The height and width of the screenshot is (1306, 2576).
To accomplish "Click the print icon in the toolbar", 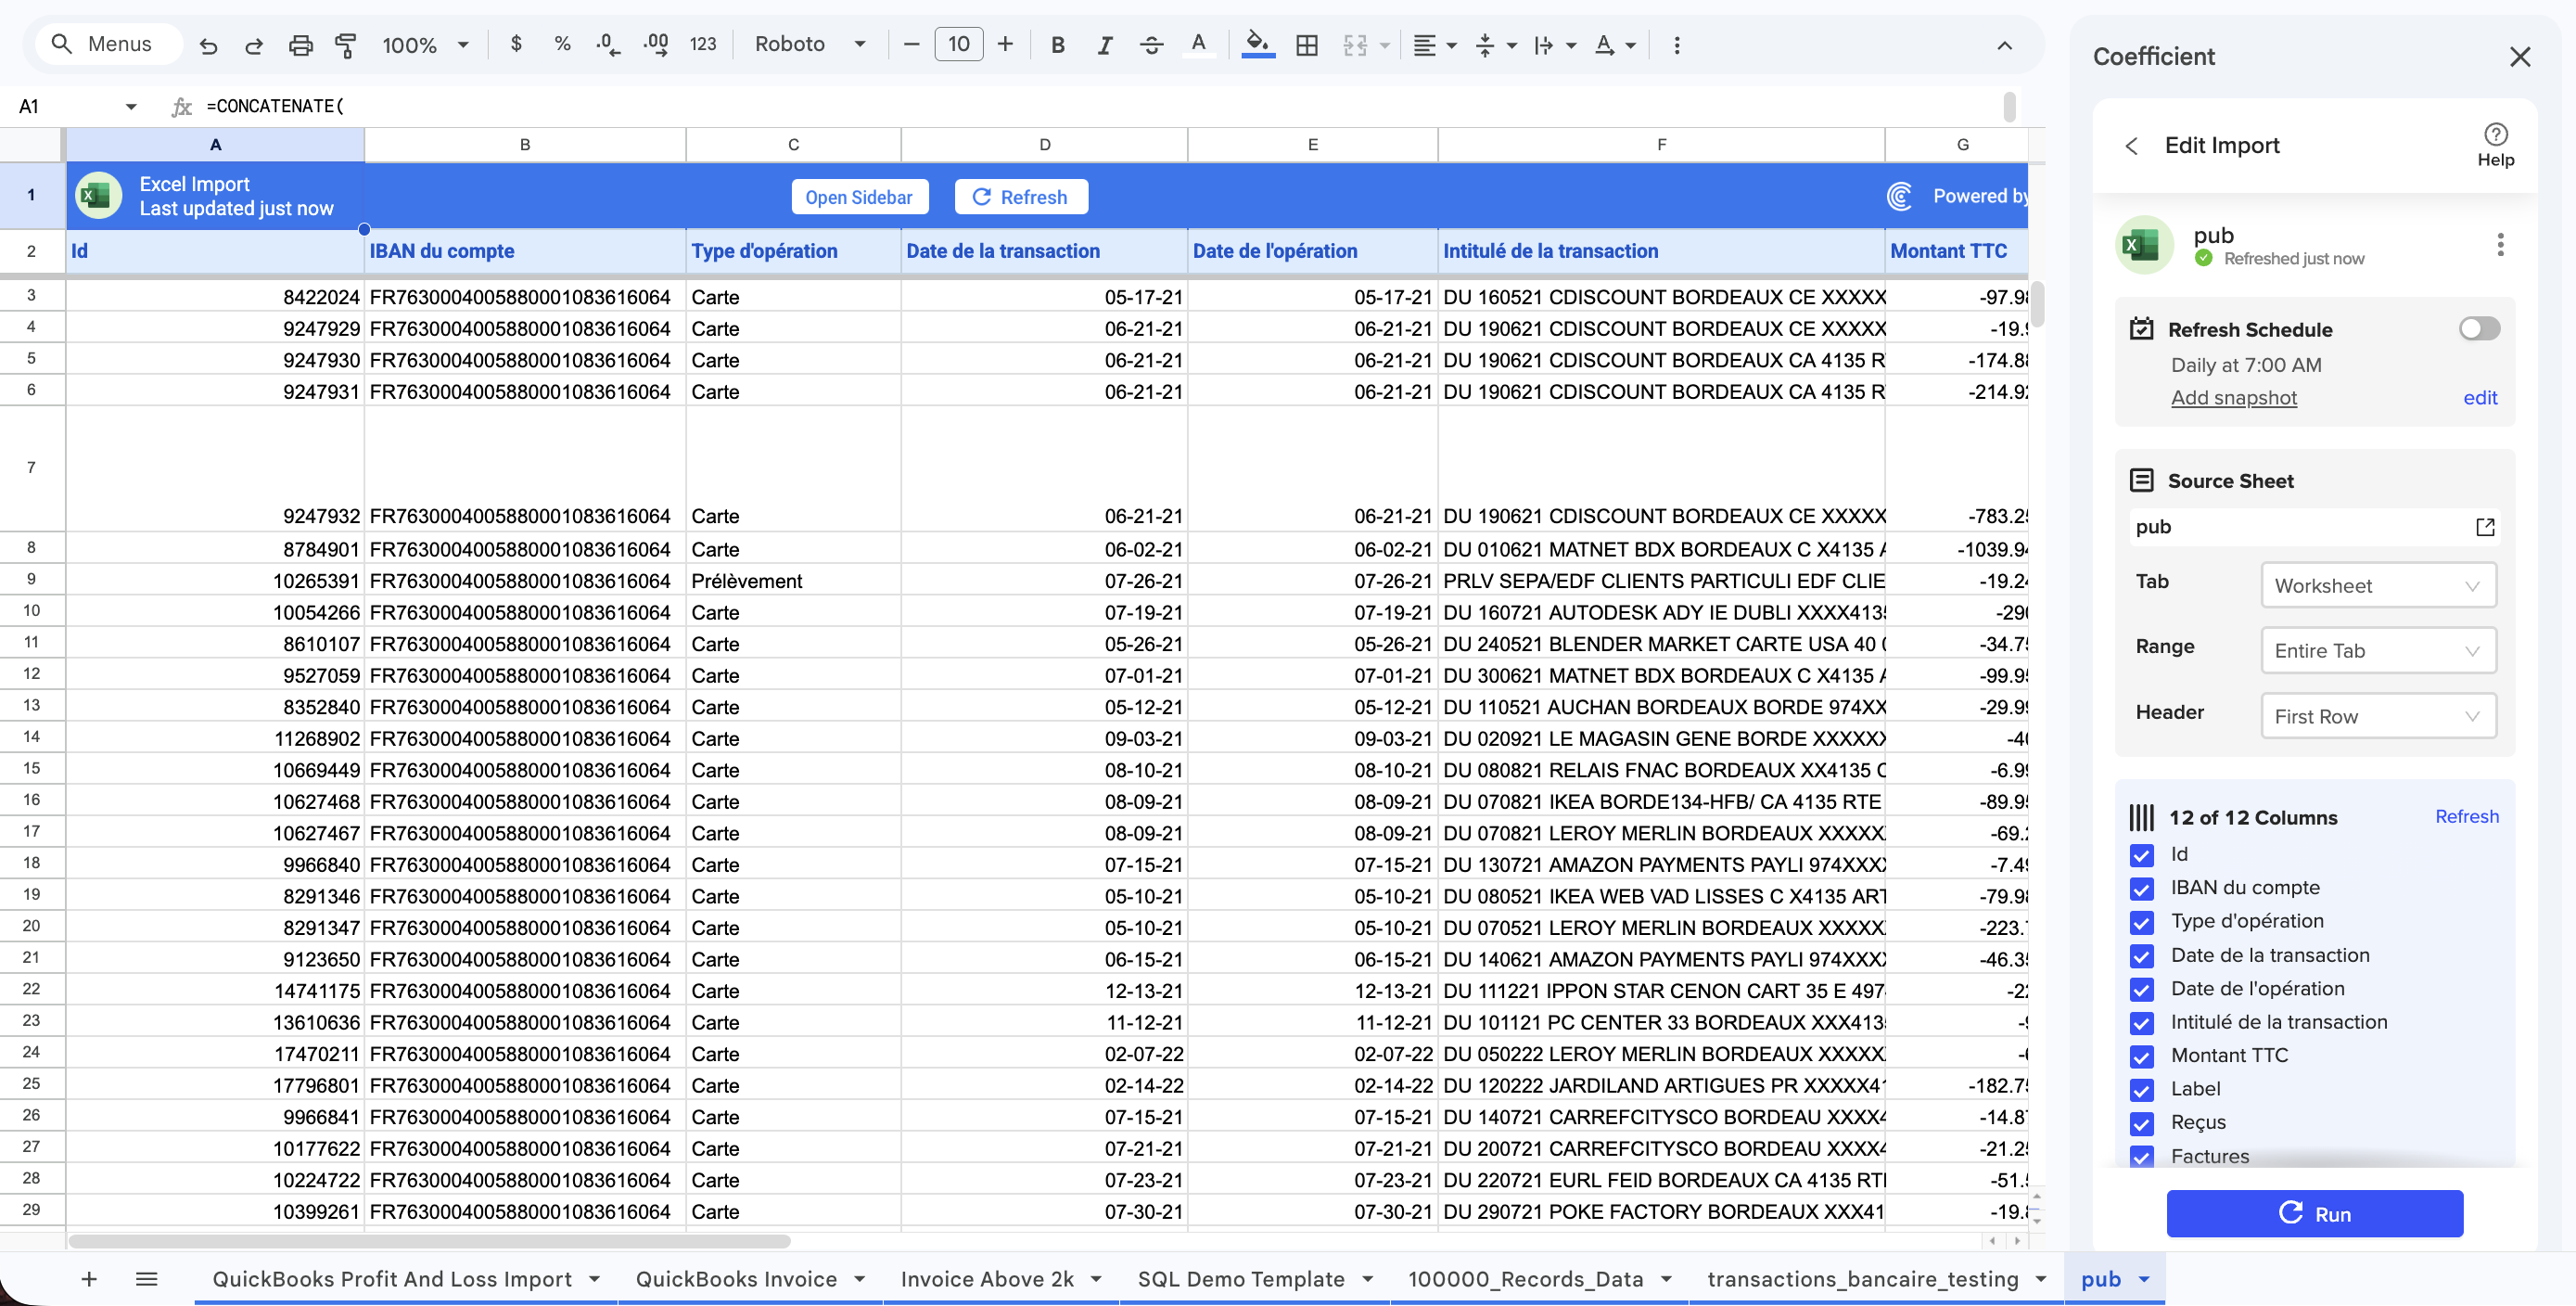I will (x=300, y=45).
